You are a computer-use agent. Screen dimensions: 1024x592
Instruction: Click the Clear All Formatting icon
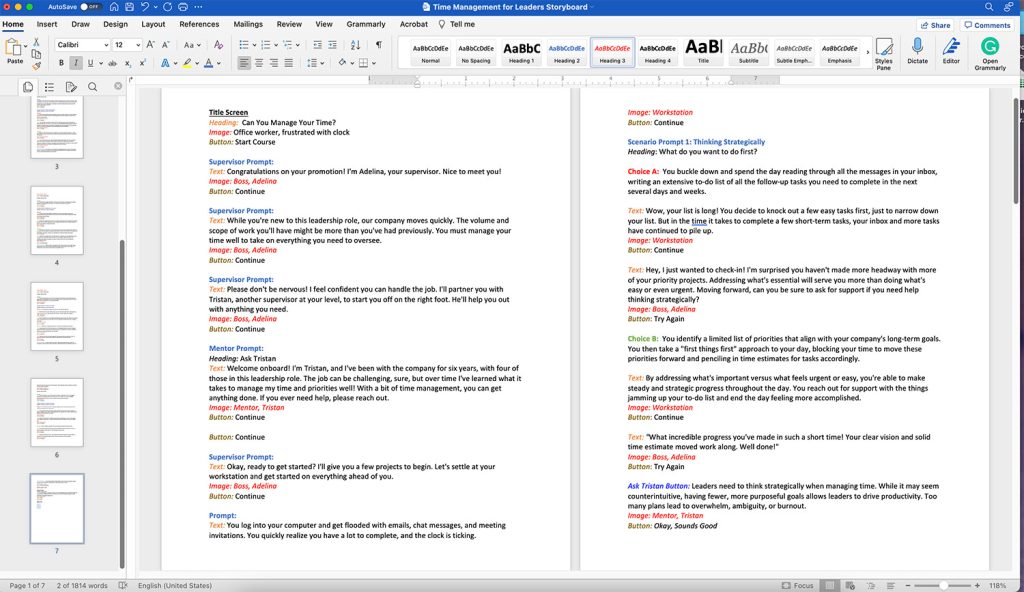[x=220, y=45]
